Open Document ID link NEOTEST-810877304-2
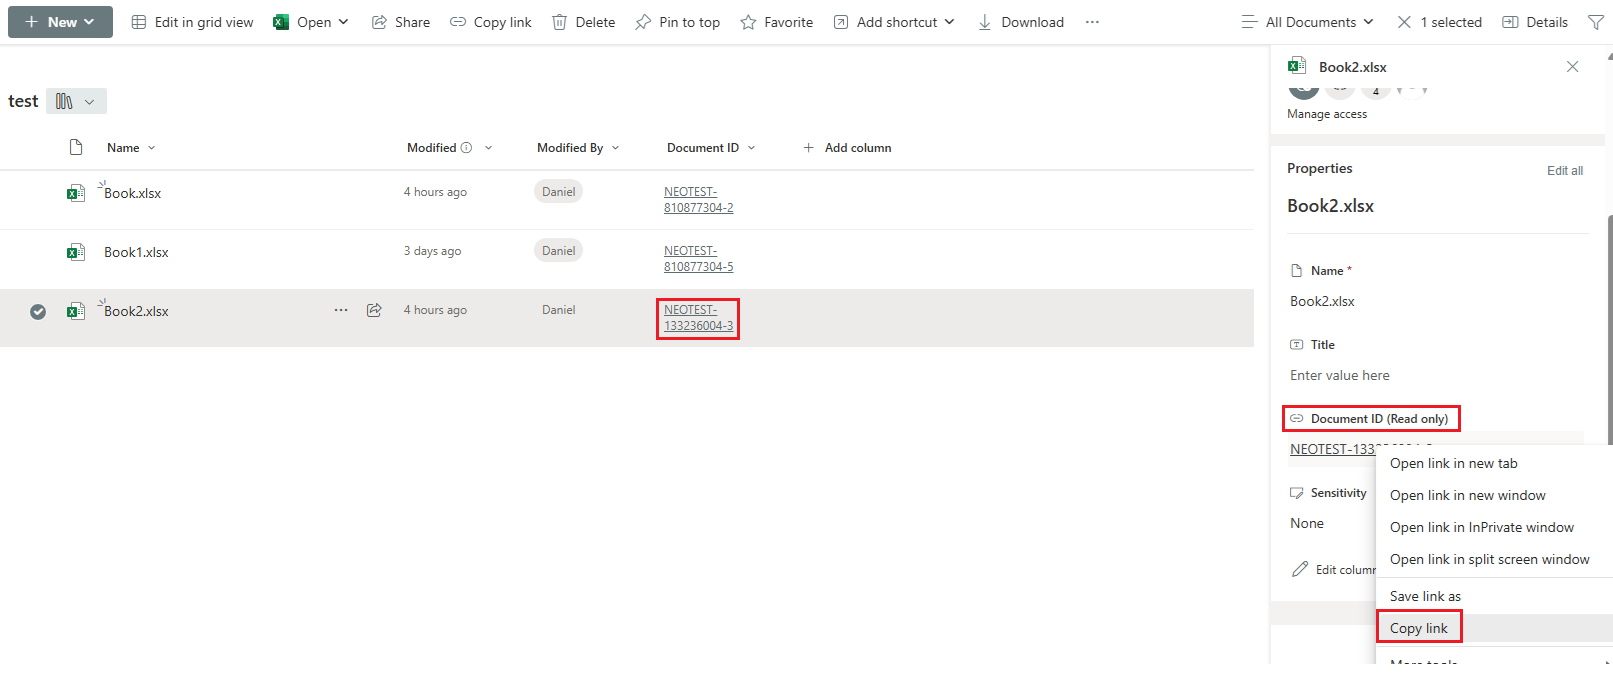This screenshot has height=678, width=1613. point(698,200)
